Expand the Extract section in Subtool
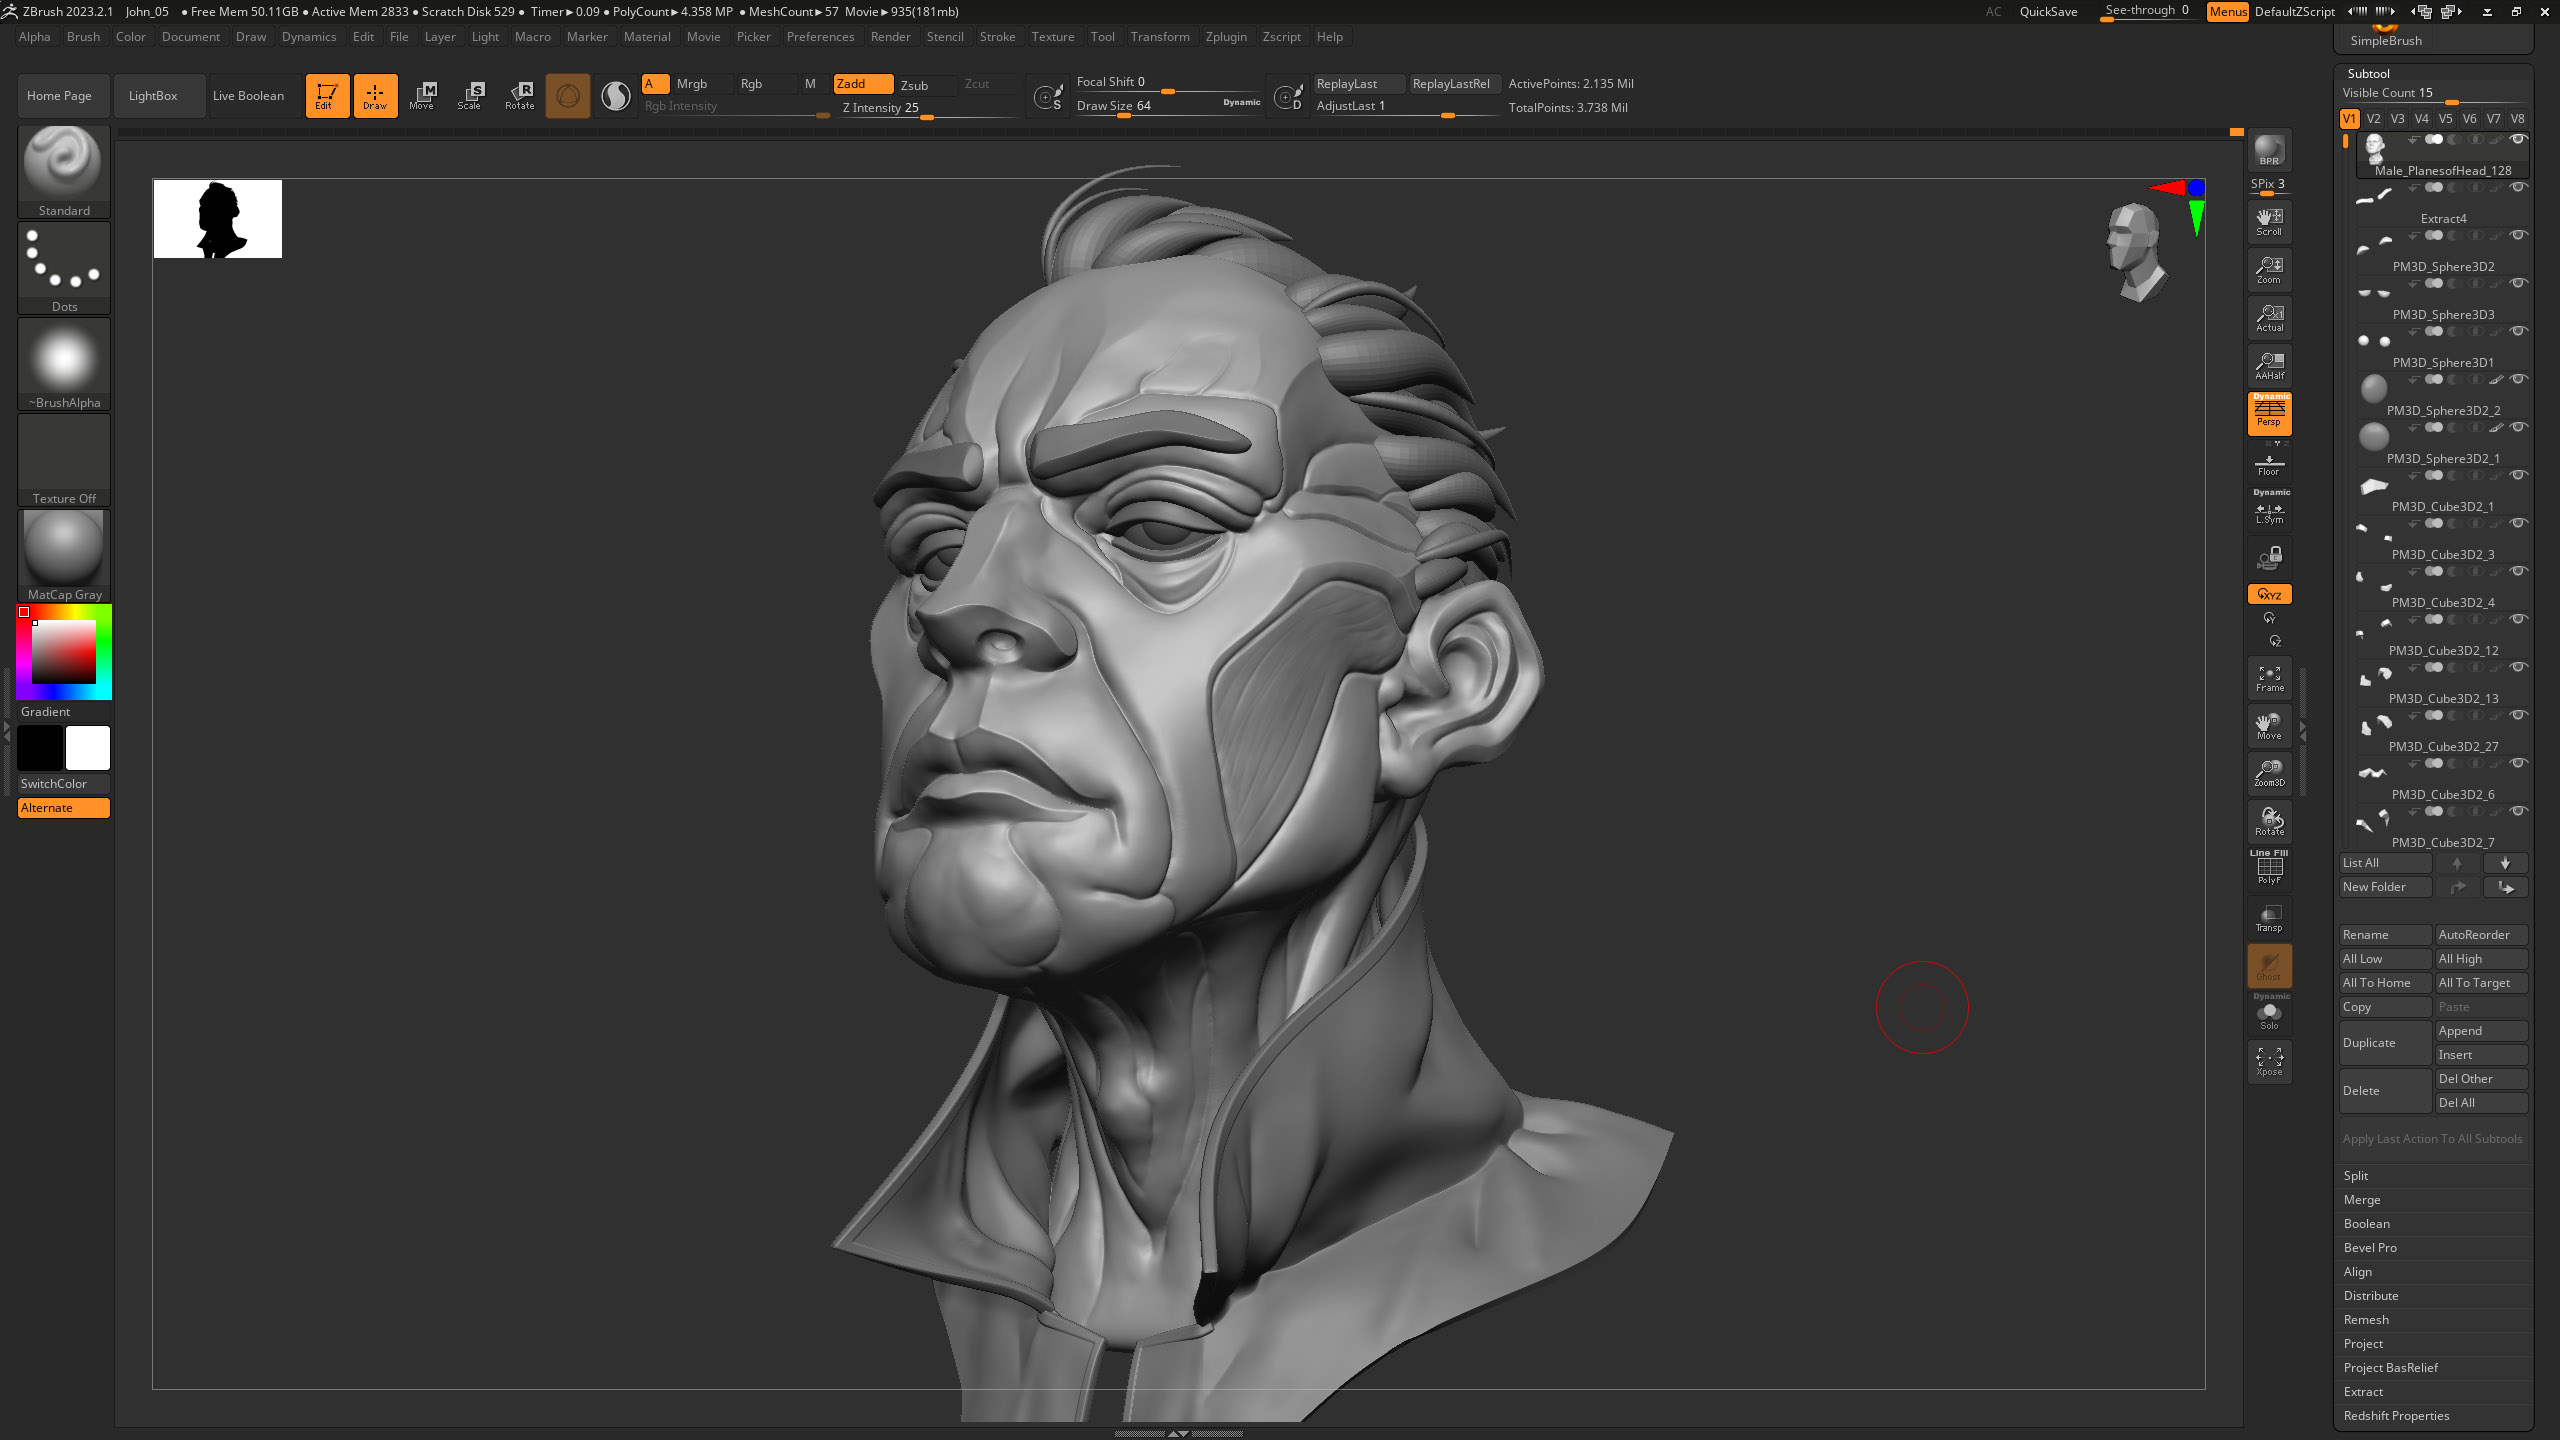Screen dimensions: 2560x1440 click(2363, 1392)
